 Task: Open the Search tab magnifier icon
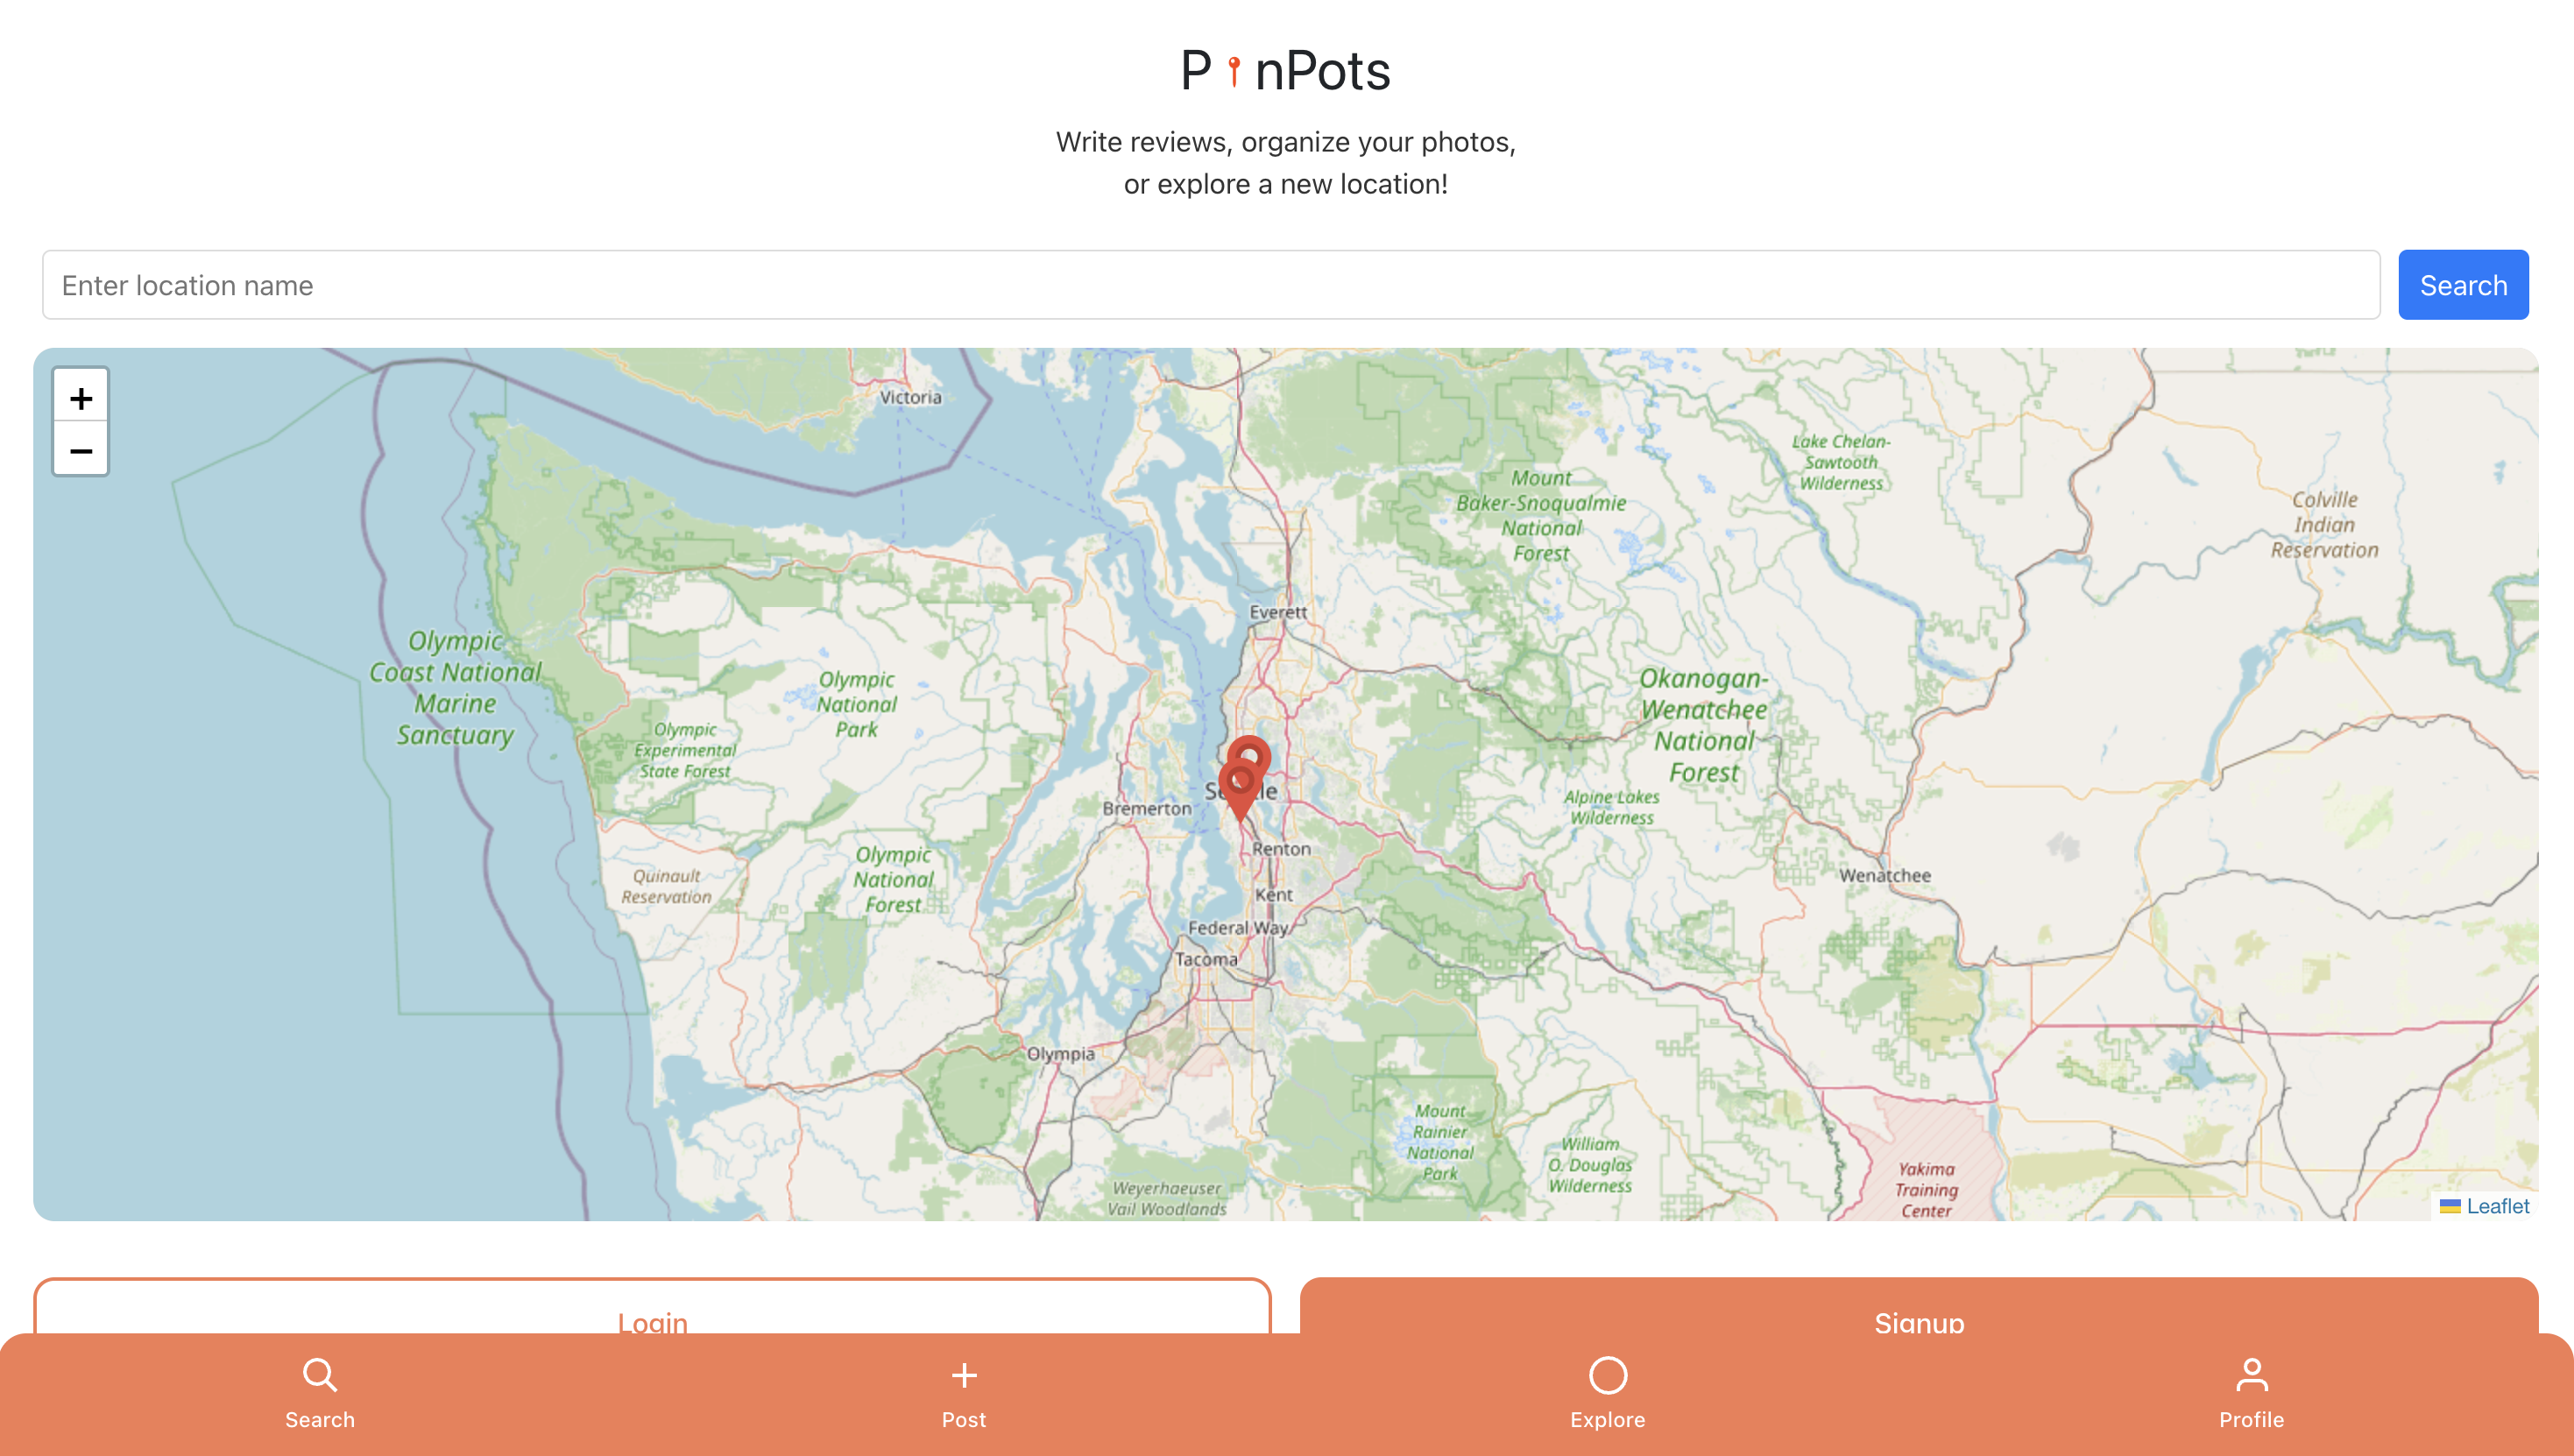point(320,1375)
